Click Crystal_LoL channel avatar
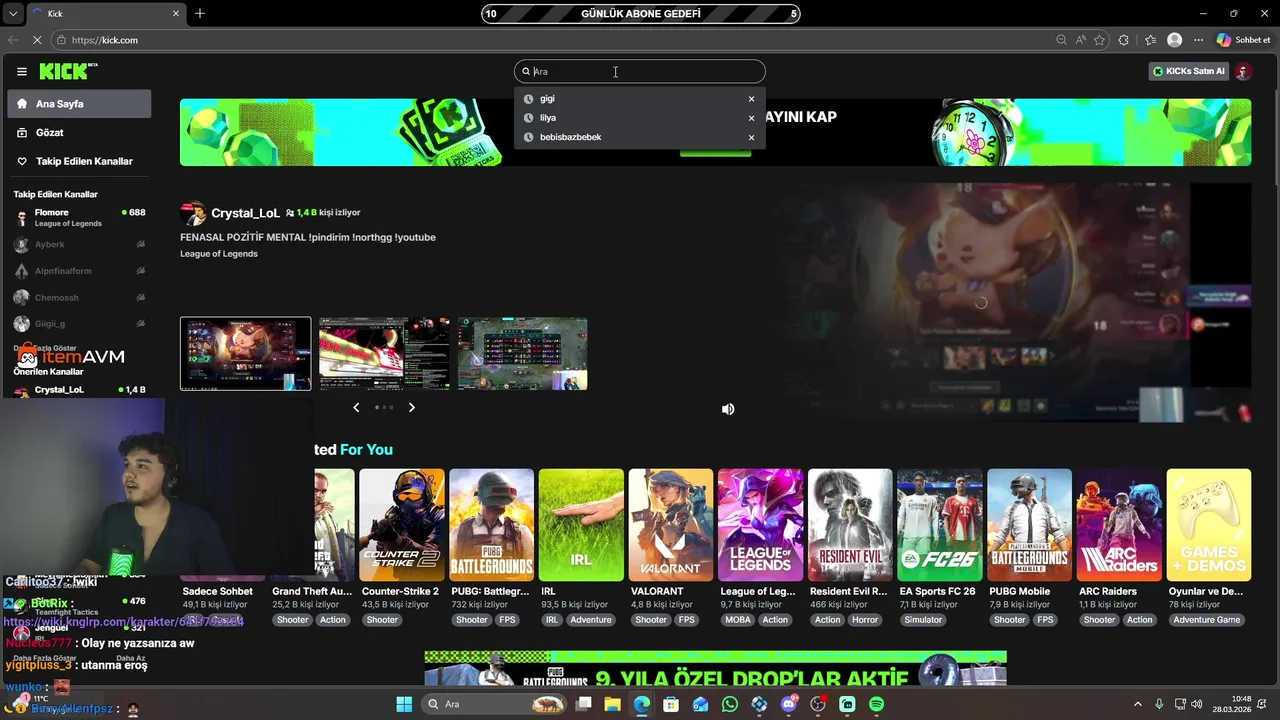1280x720 pixels. pos(193,213)
